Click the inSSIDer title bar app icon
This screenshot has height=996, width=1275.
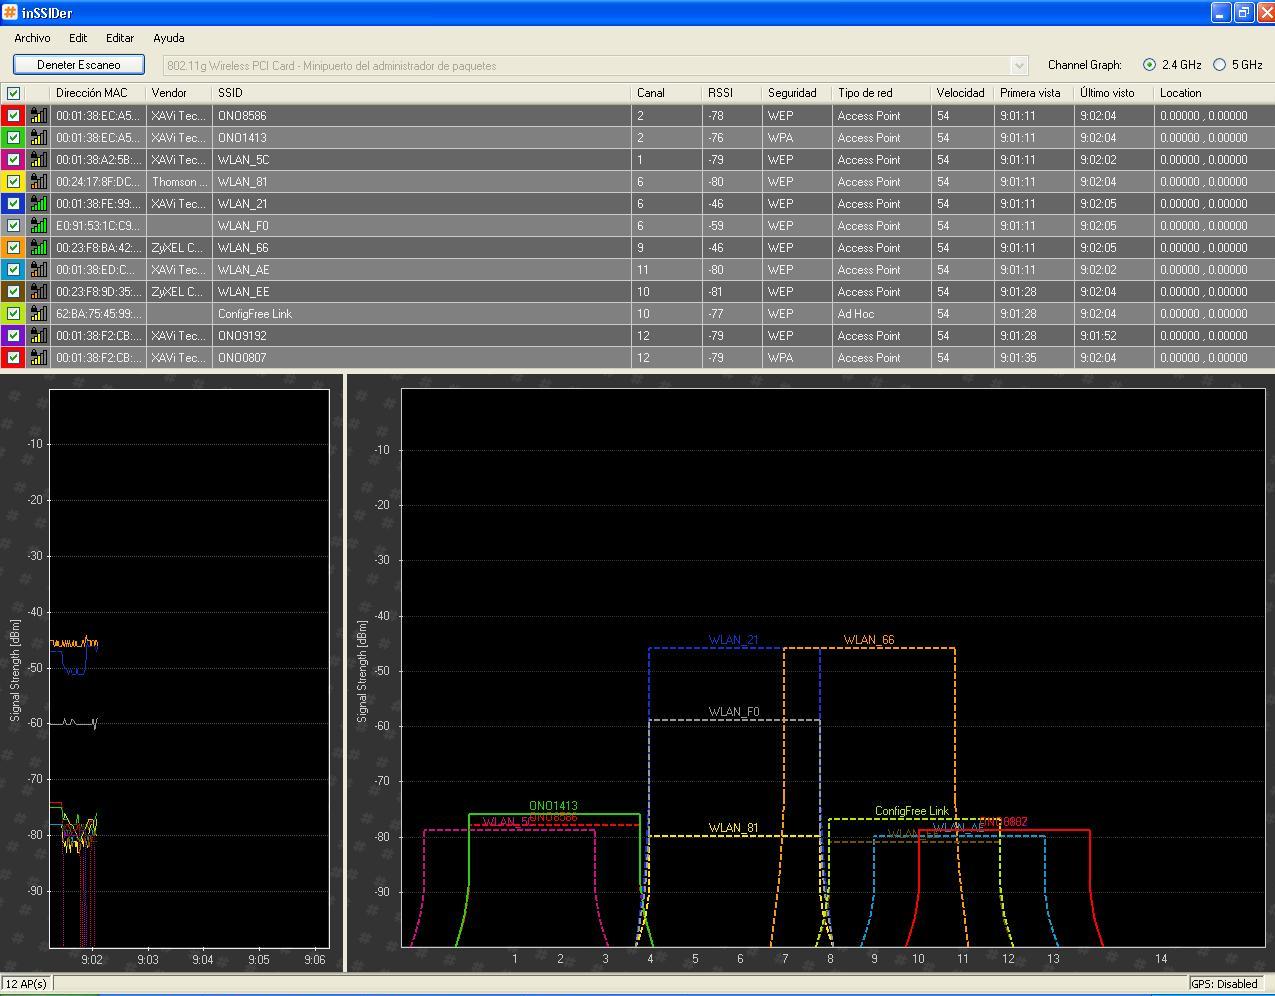pyautogui.click(x=10, y=13)
